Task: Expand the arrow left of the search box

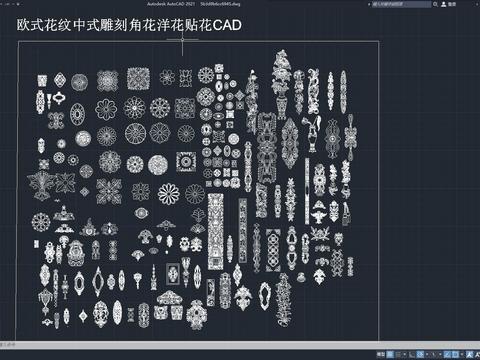Action: [369, 4]
